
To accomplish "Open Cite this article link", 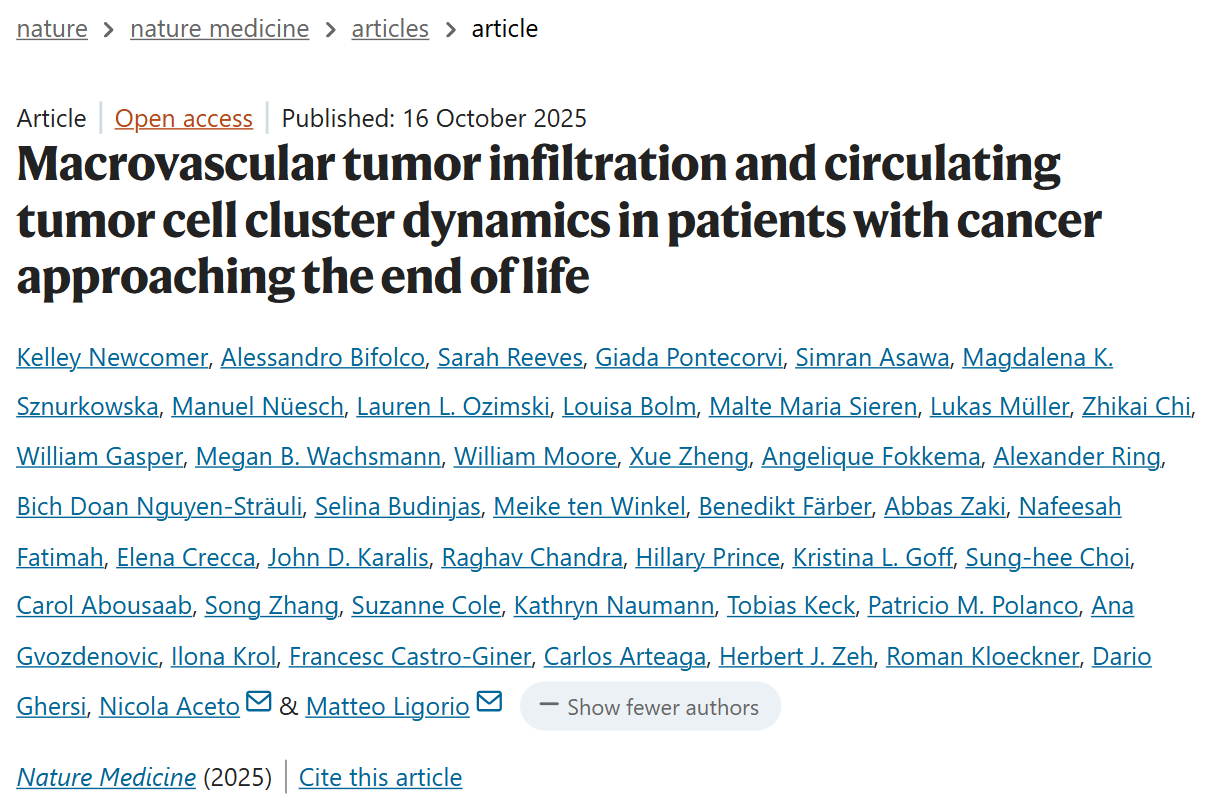I will coord(380,777).
